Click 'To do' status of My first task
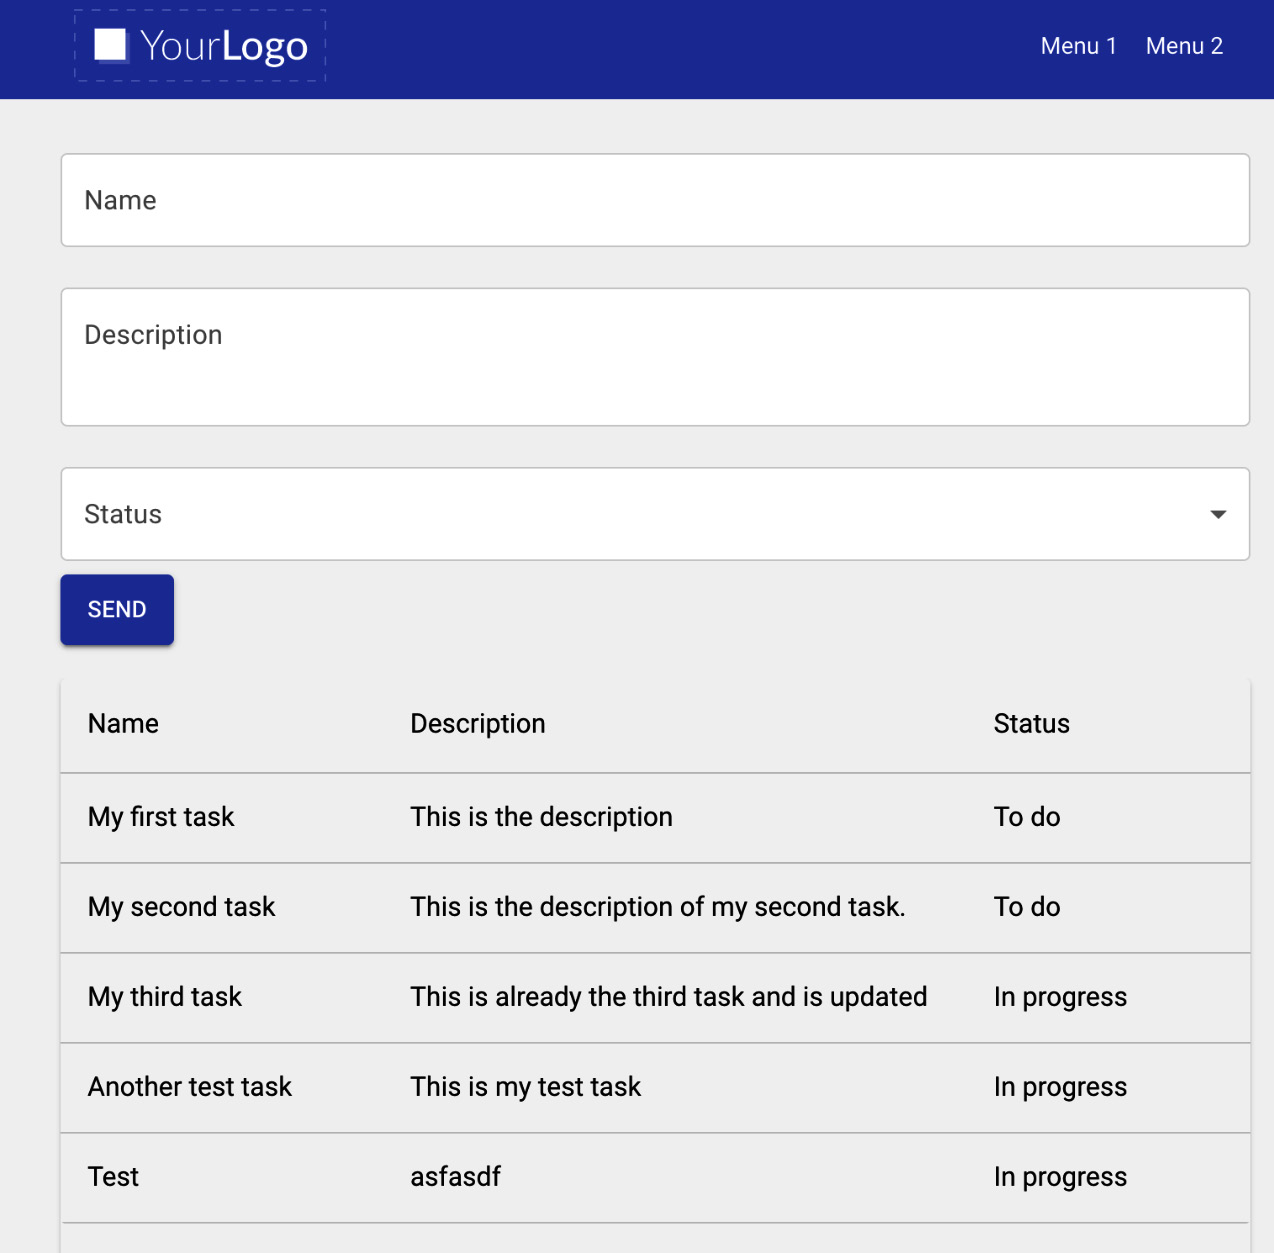Image resolution: width=1274 pixels, height=1253 pixels. pyautogui.click(x=1027, y=817)
